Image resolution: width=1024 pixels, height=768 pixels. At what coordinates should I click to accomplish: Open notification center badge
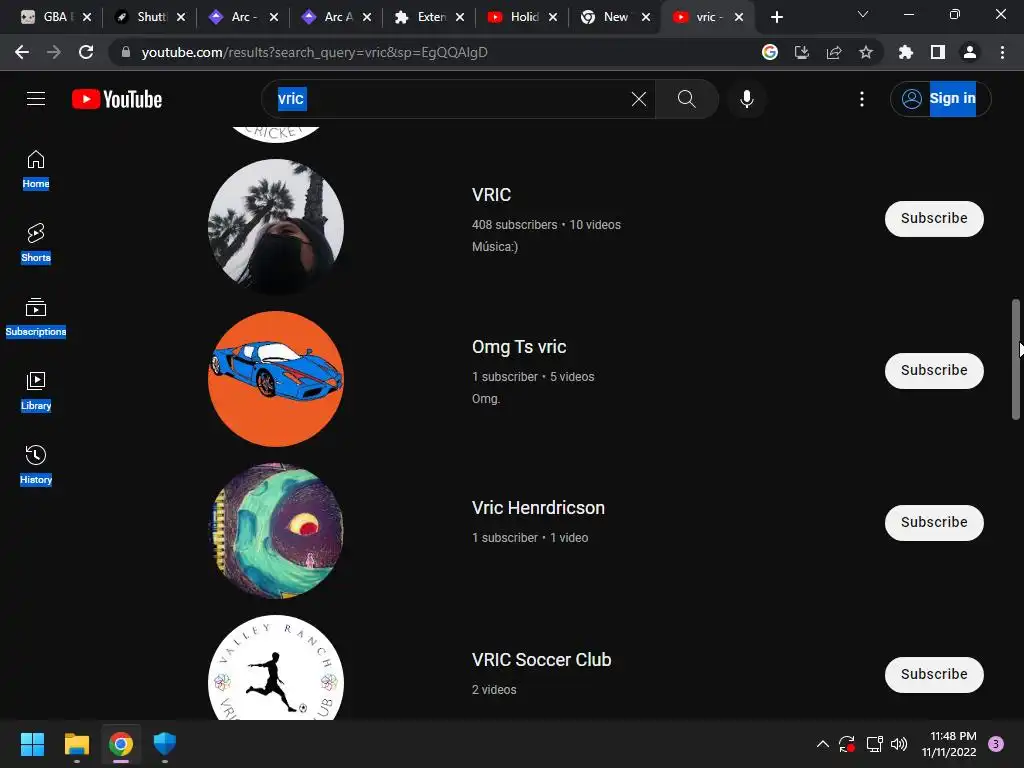(996, 744)
